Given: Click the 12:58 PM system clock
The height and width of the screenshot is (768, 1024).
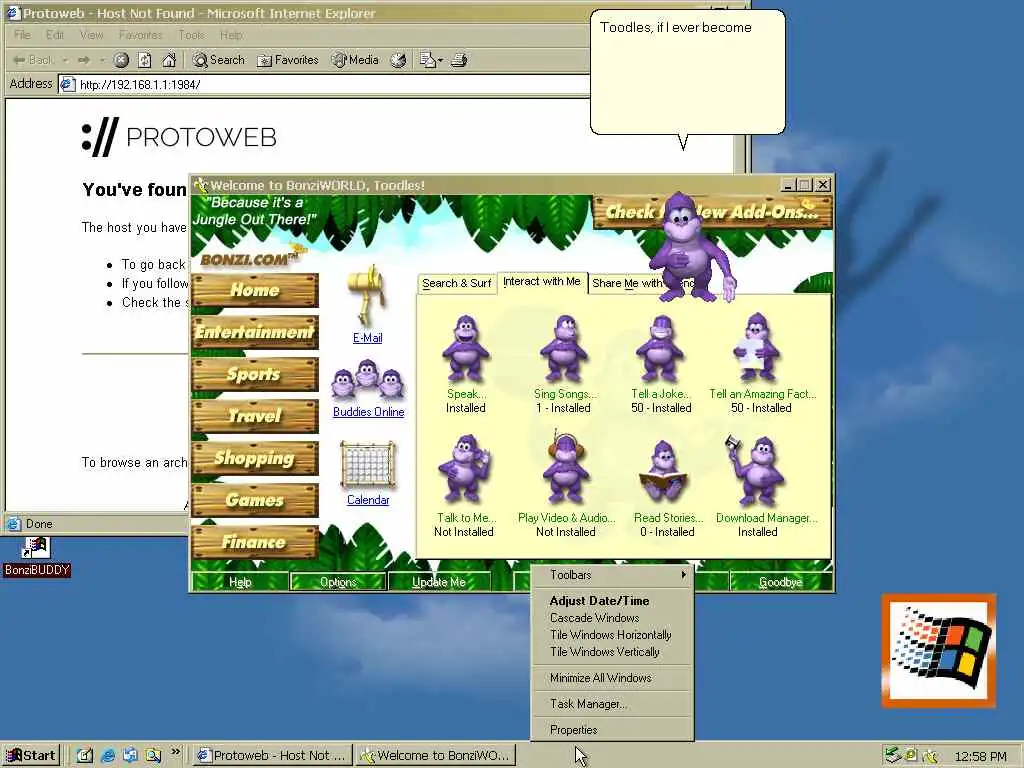Looking at the screenshot, I should [x=980, y=756].
